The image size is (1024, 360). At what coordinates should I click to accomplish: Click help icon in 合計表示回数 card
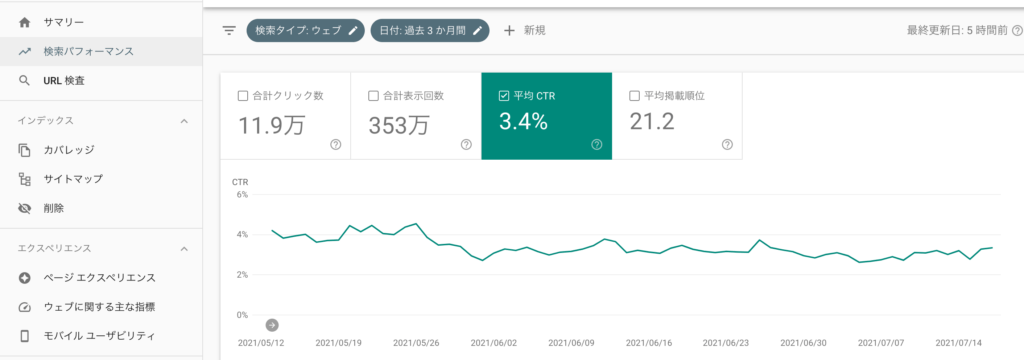466,145
